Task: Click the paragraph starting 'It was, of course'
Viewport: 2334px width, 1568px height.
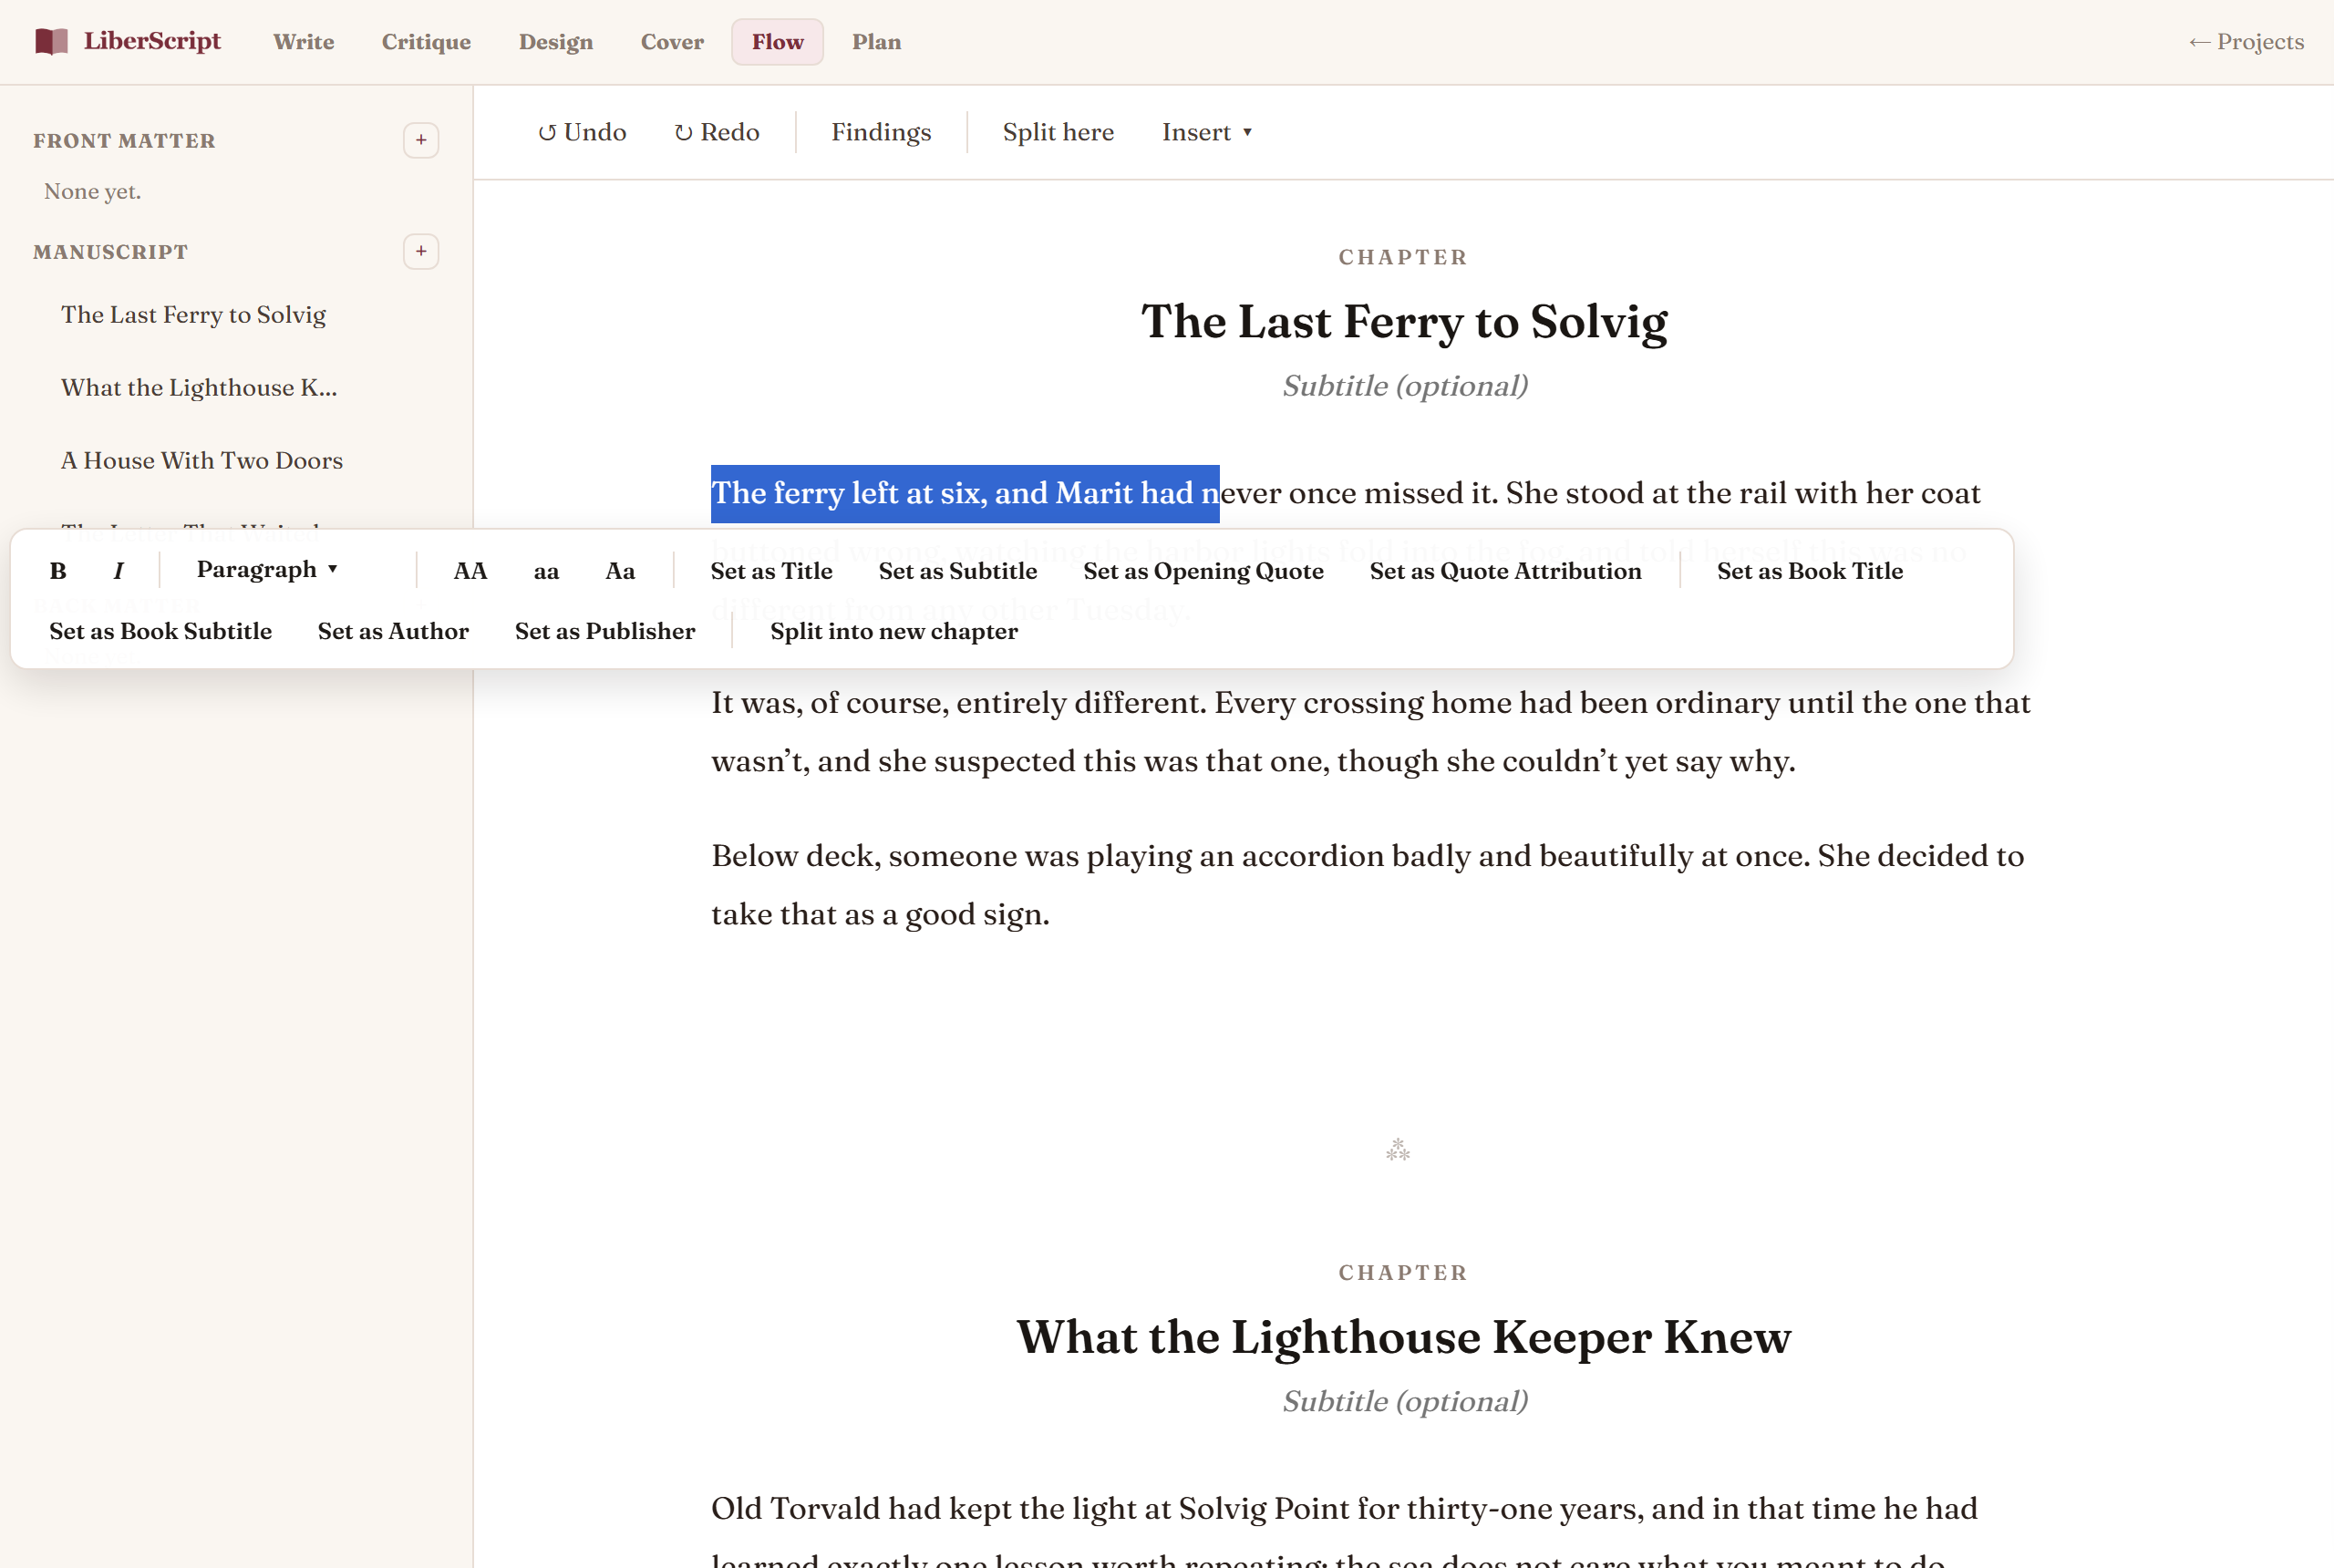Action: click(x=1371, y=731)
